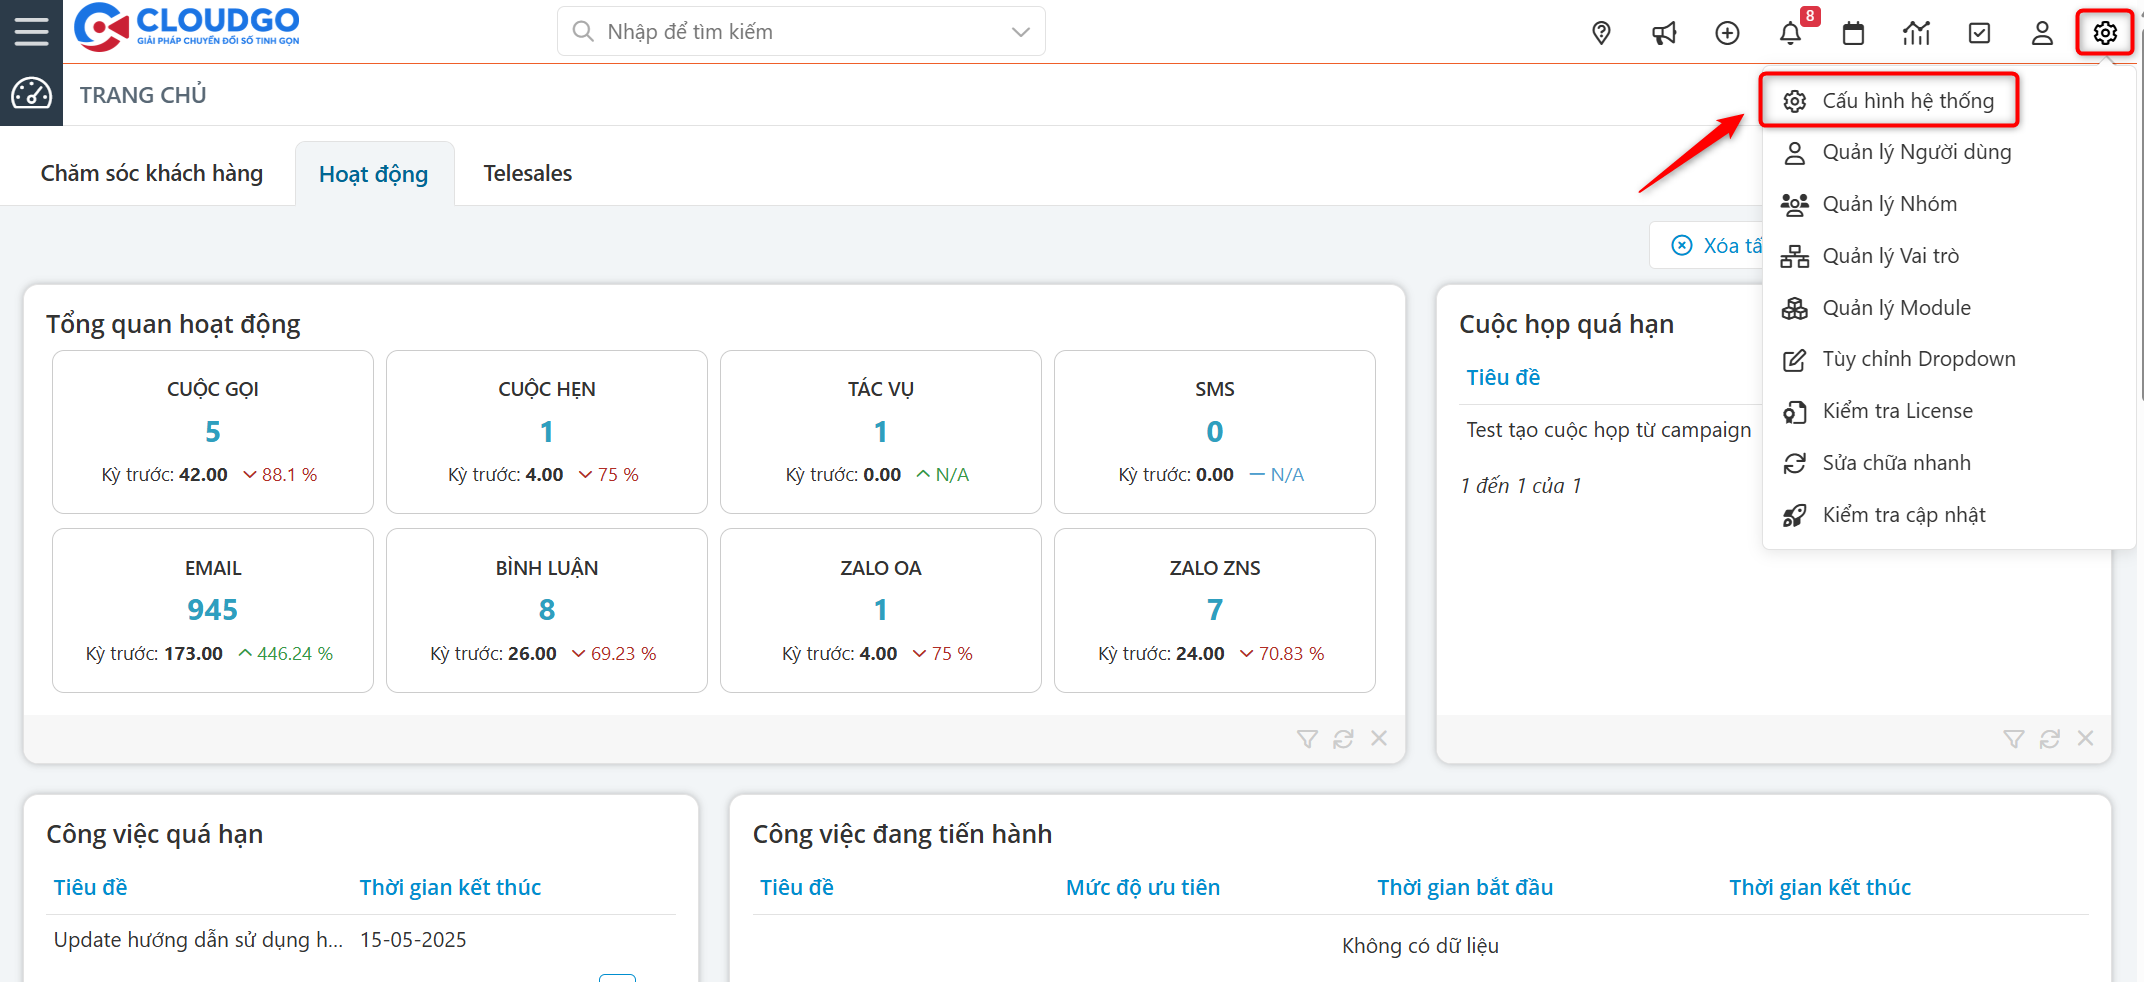Click the megaphone announcements icon
This screenshot has width=2144, height=982.
click(x=1664, y=33)
